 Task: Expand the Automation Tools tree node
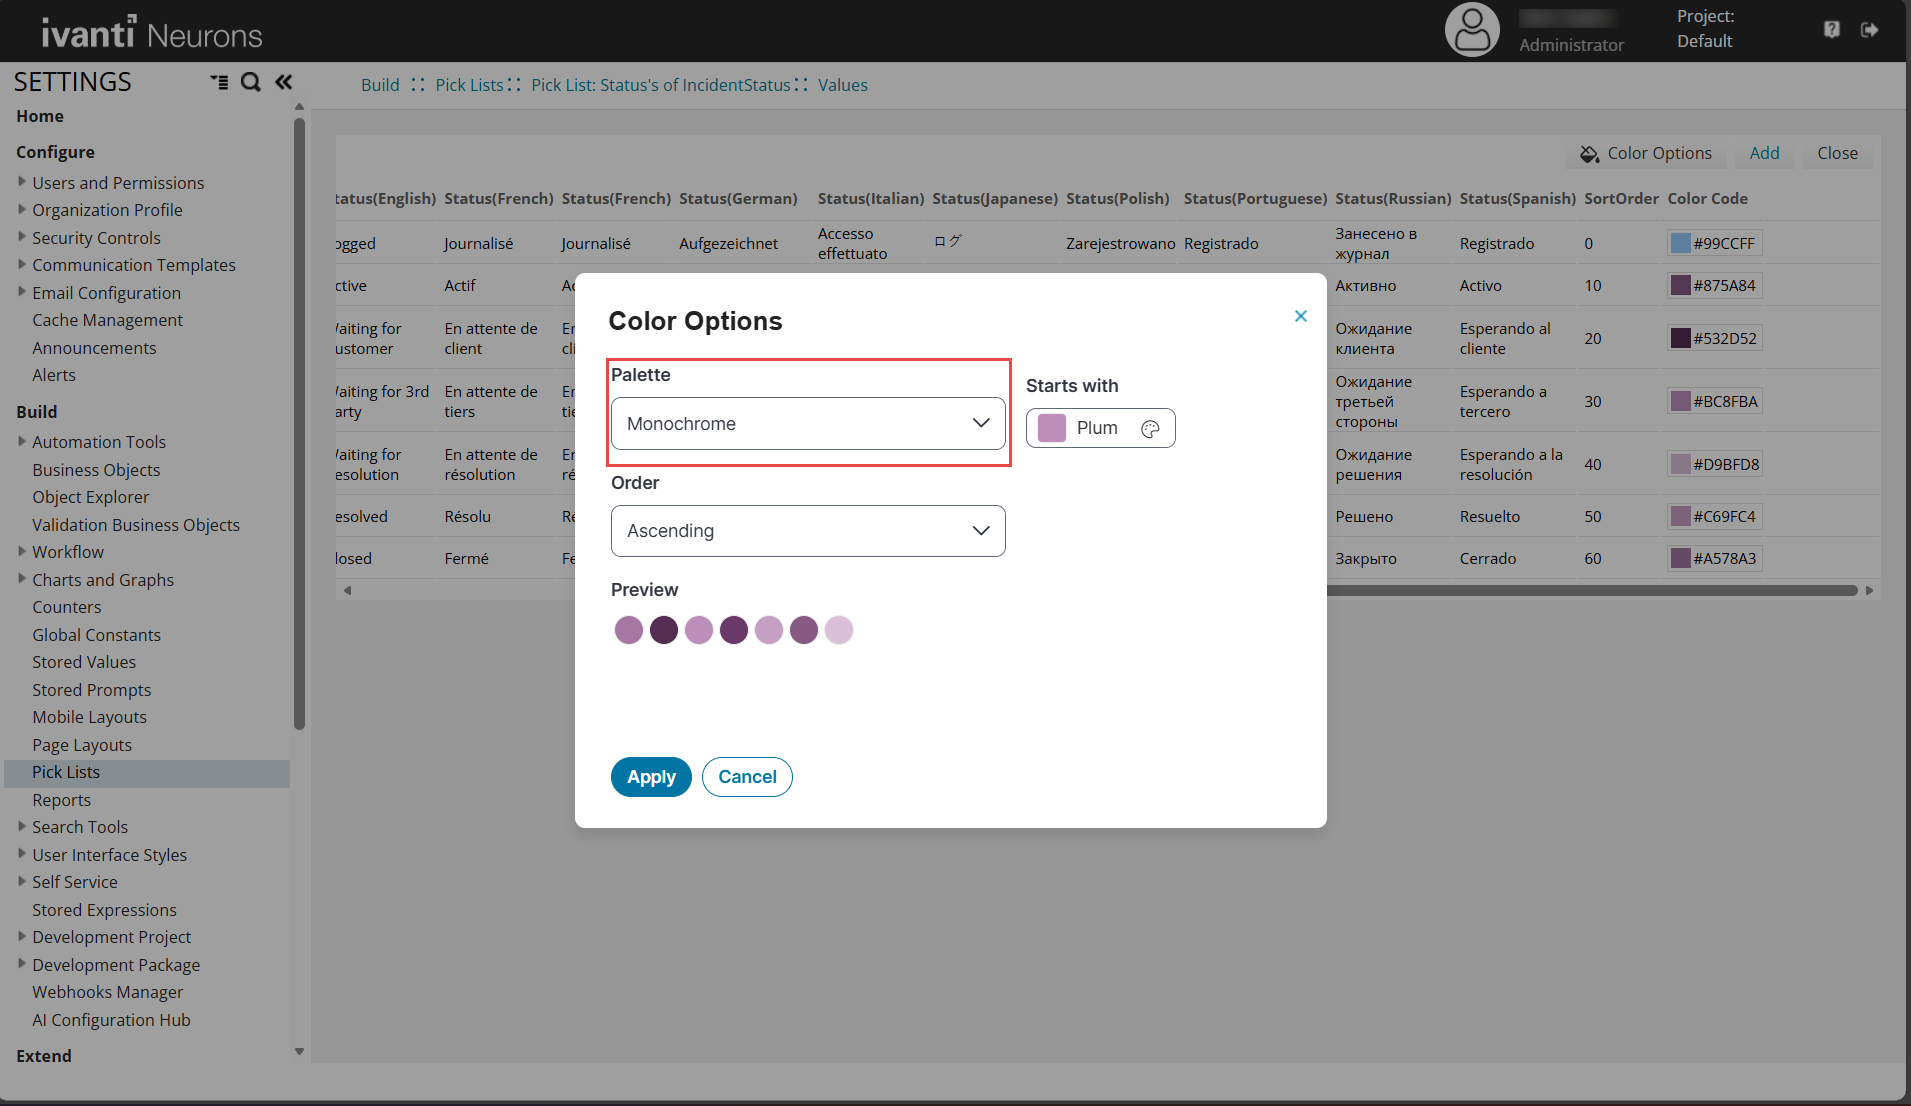pos(22,441)
